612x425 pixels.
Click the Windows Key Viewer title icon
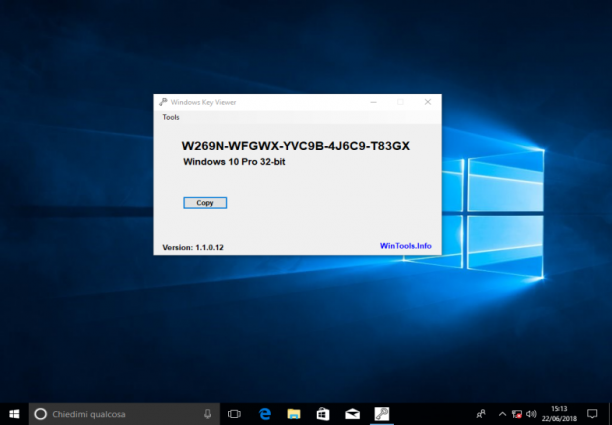point(163,102)
